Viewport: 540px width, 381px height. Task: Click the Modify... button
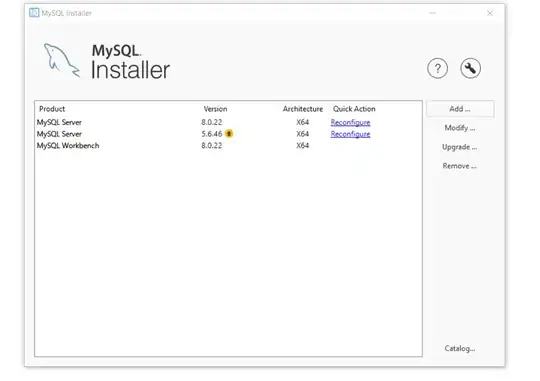tap(460, 128)
